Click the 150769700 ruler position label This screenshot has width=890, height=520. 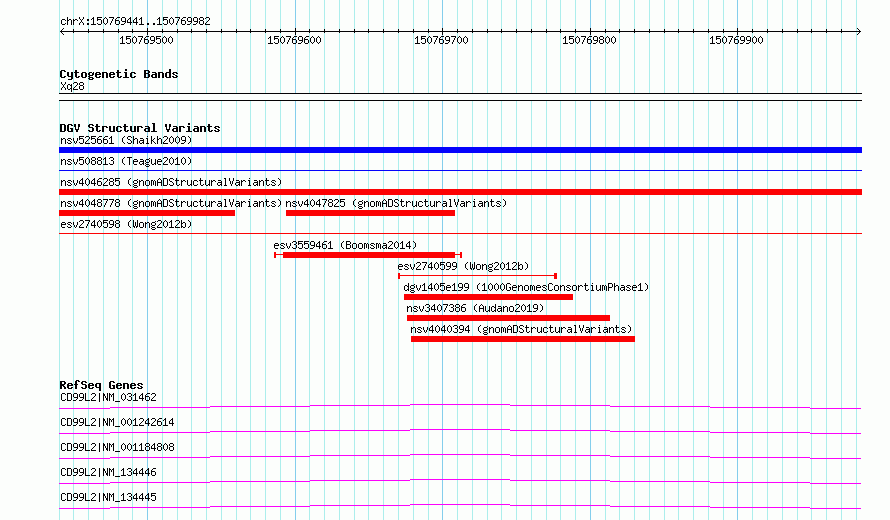pyautogui.click(x=441, y=40)
